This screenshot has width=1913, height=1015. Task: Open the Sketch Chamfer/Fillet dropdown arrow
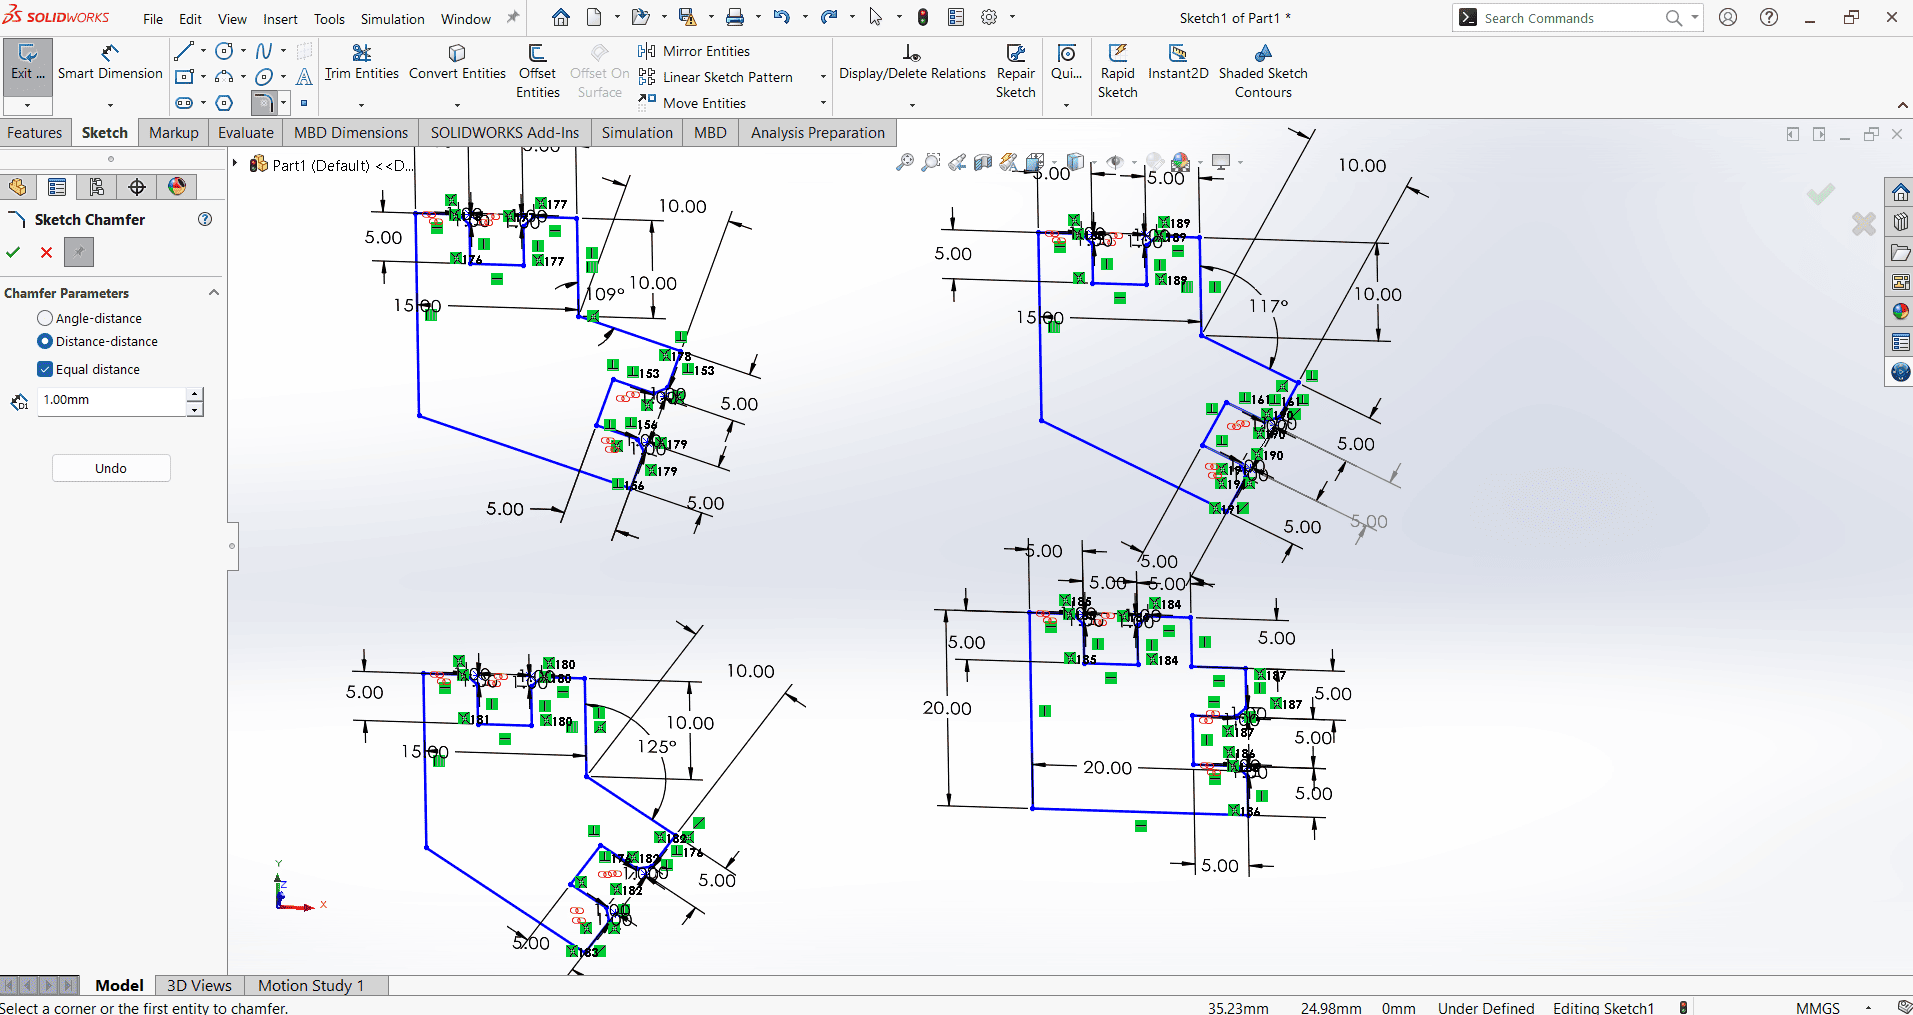coord(284,103)
